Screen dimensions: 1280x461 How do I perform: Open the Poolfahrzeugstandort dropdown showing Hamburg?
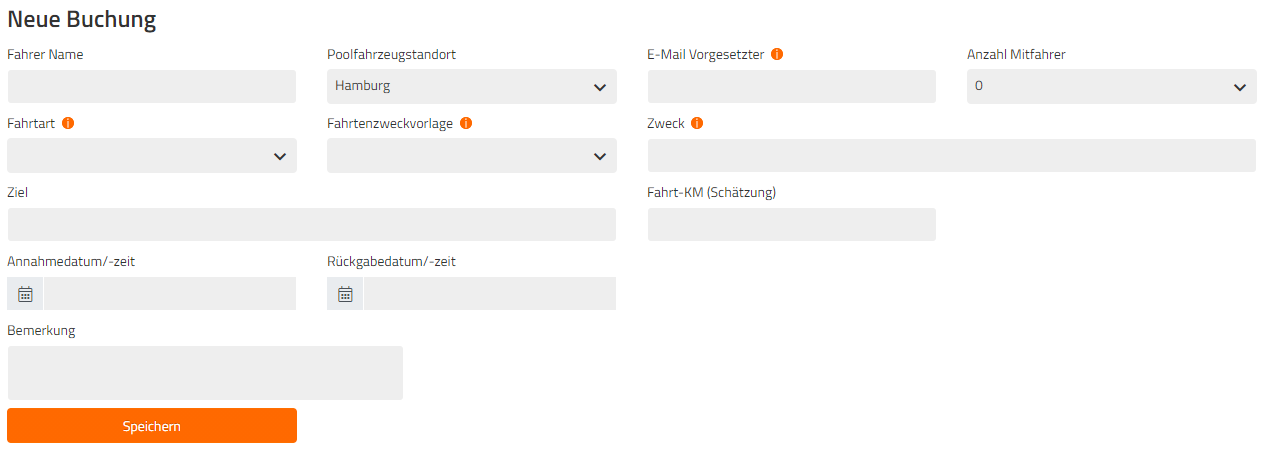click(x=472, y=86)
